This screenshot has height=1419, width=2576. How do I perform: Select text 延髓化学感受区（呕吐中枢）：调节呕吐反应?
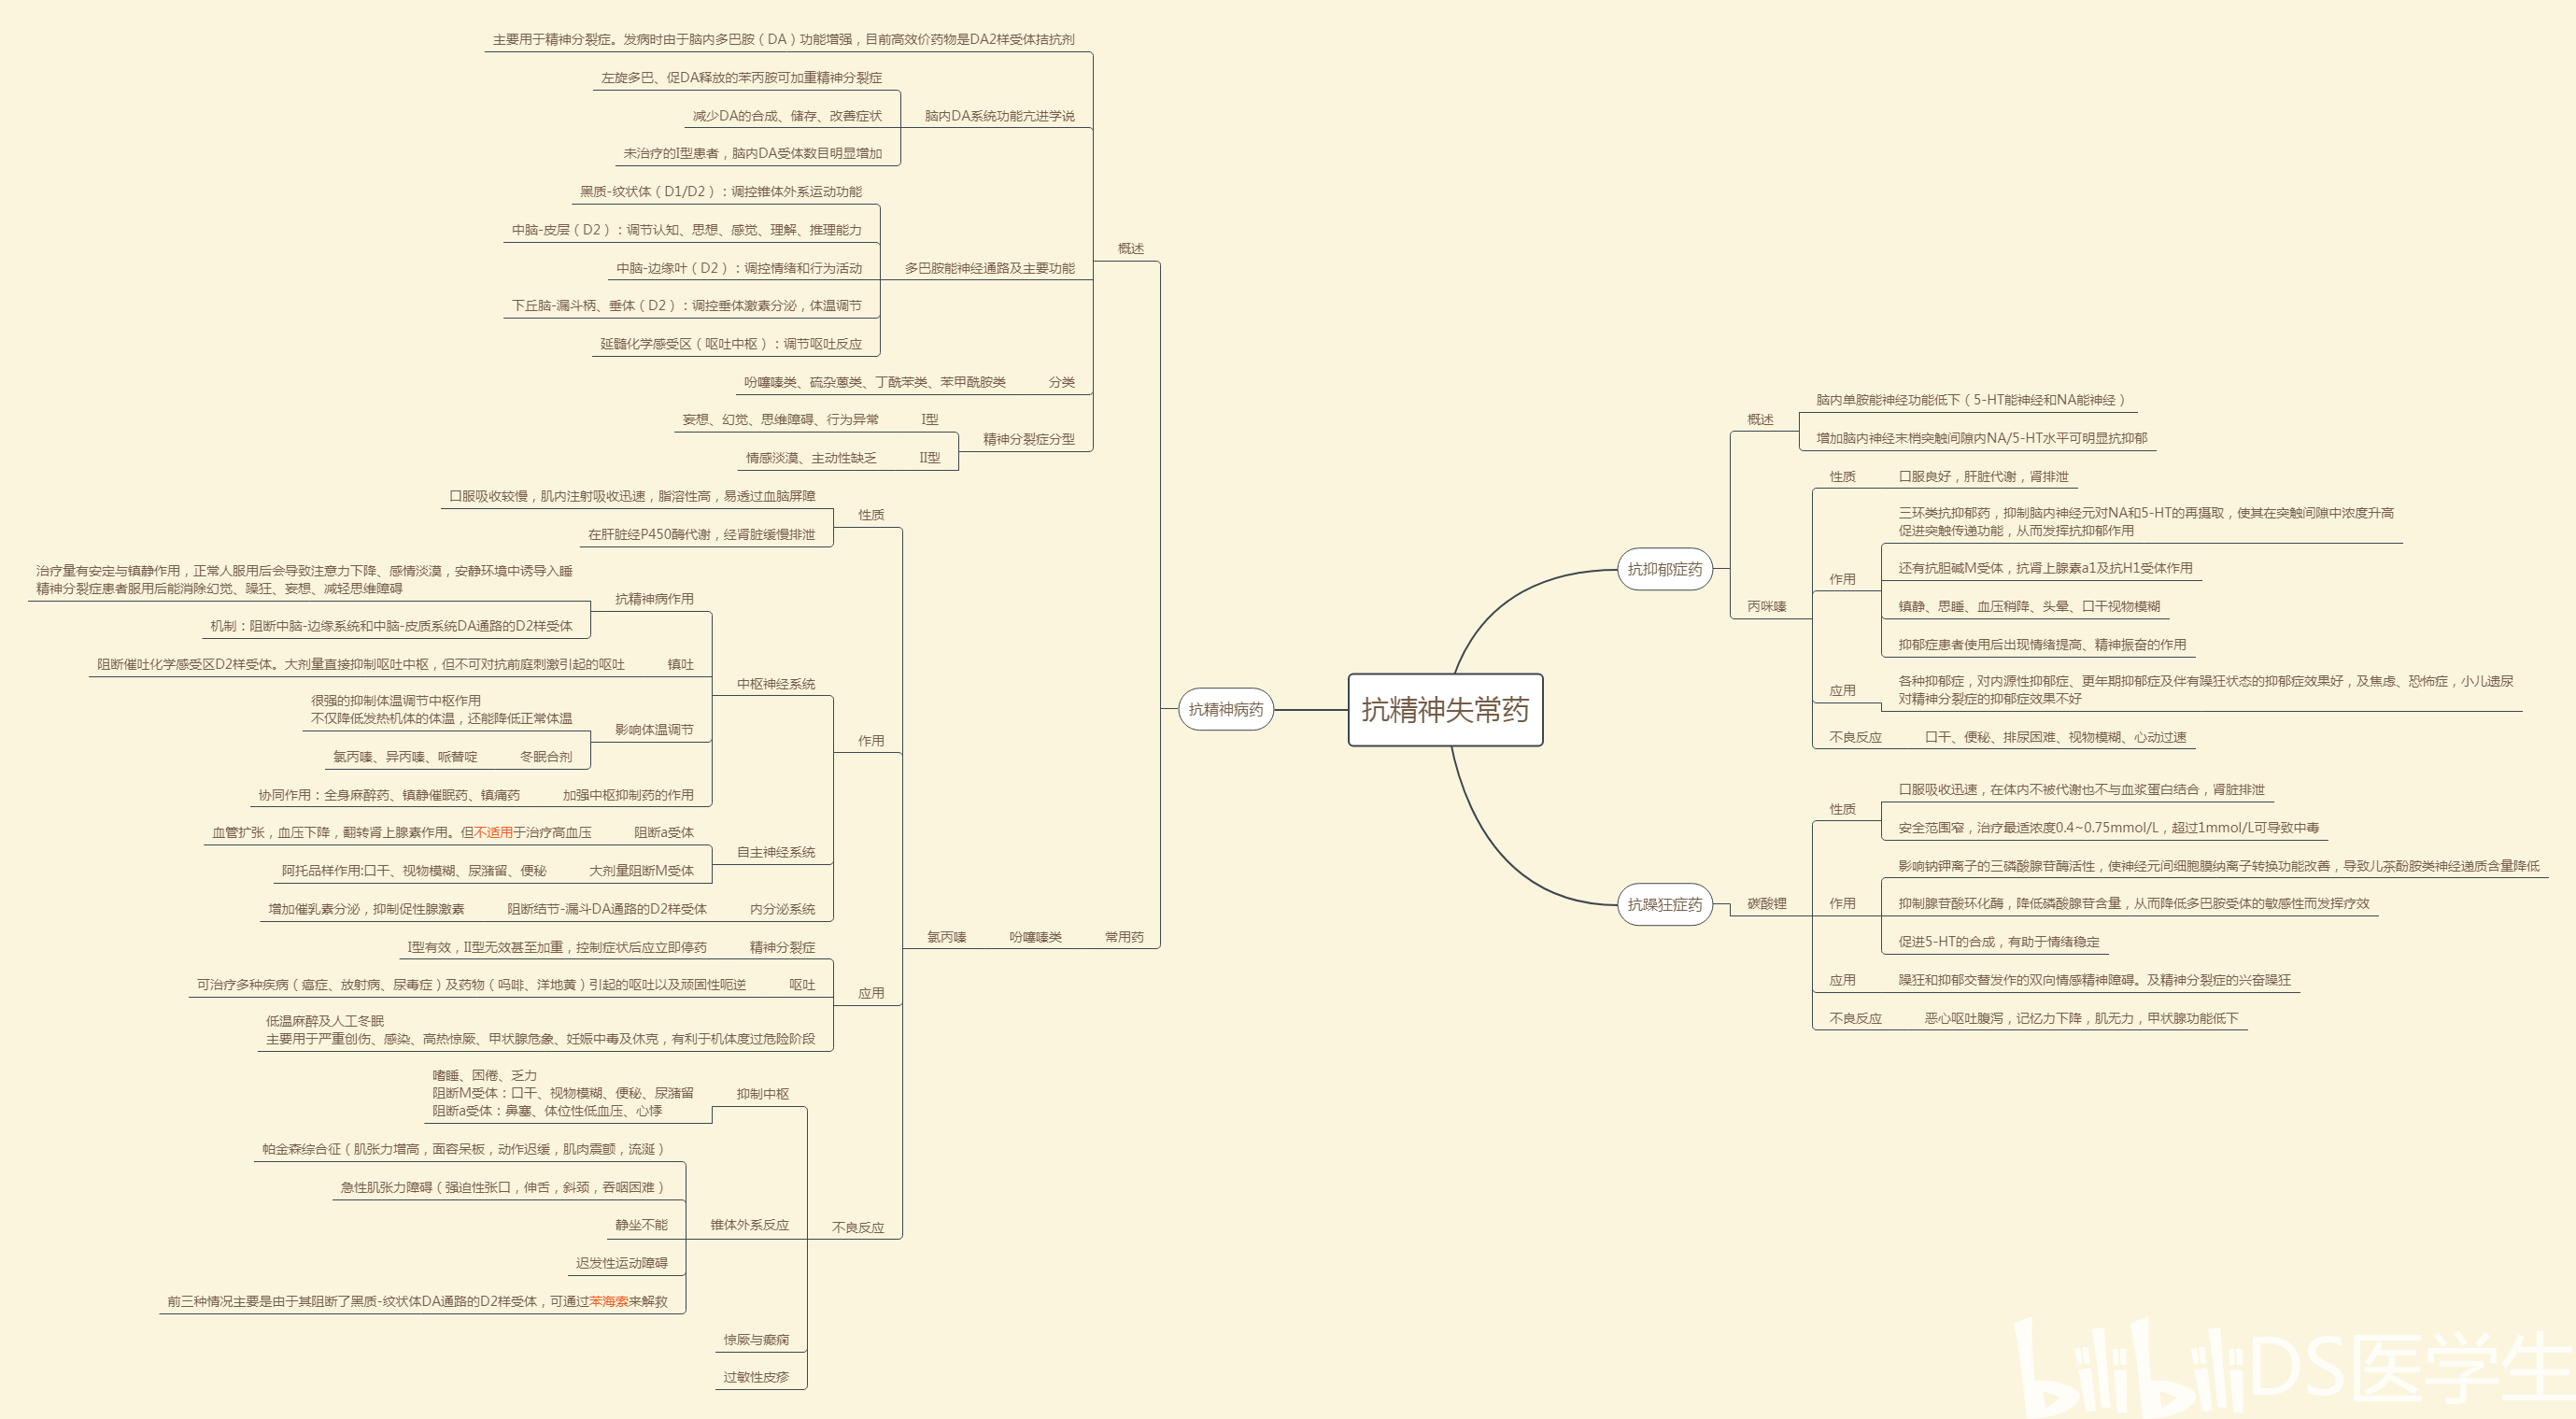[x=731, y=344]
